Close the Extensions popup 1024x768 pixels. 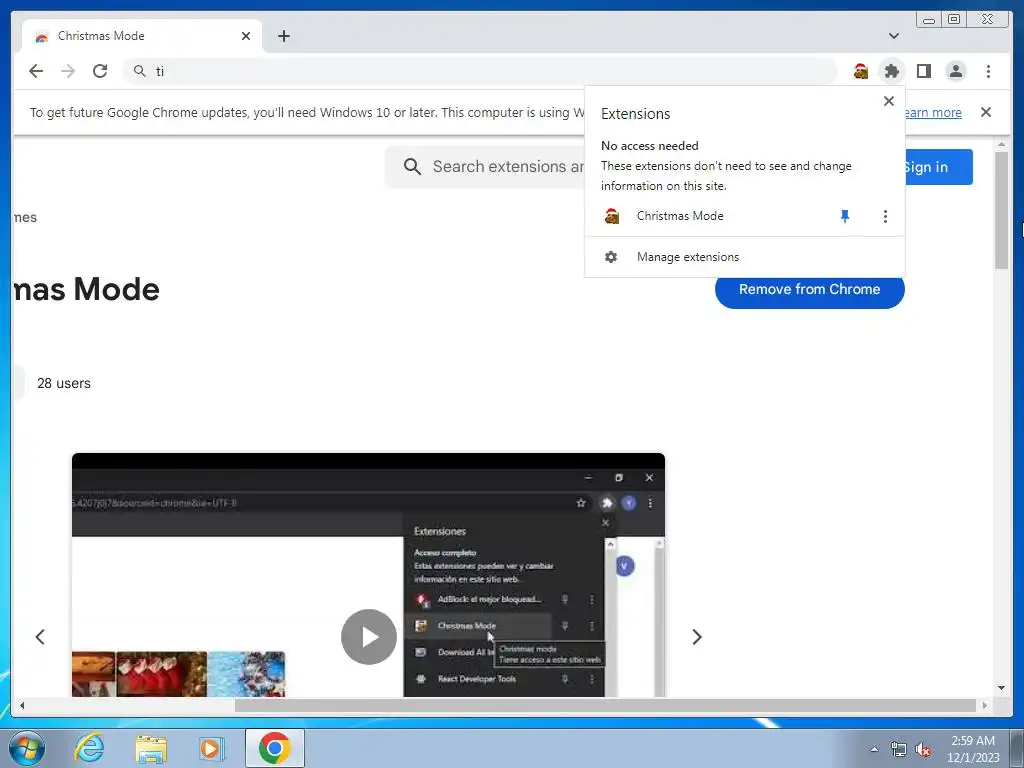(x=888, y=101)
